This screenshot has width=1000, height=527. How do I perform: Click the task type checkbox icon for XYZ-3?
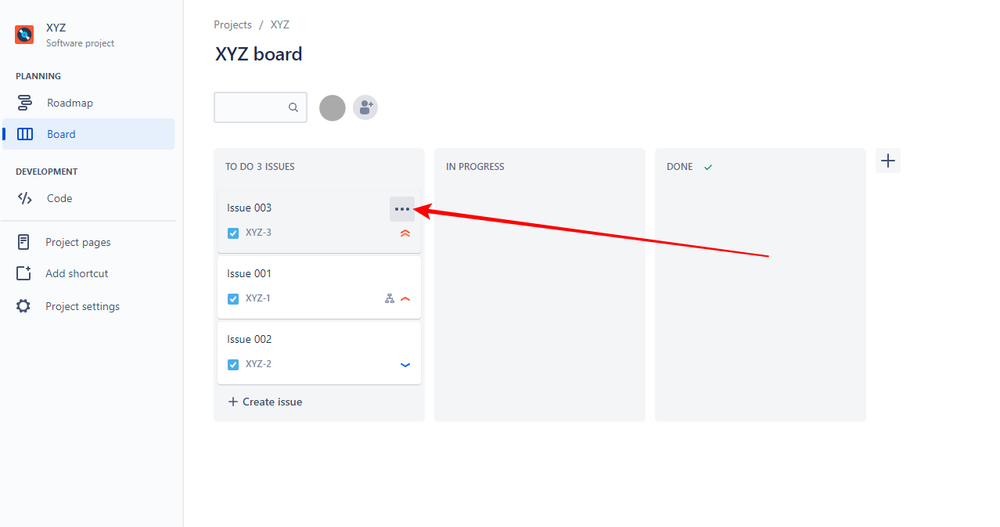pyautogui.click(x=233, y=233)
